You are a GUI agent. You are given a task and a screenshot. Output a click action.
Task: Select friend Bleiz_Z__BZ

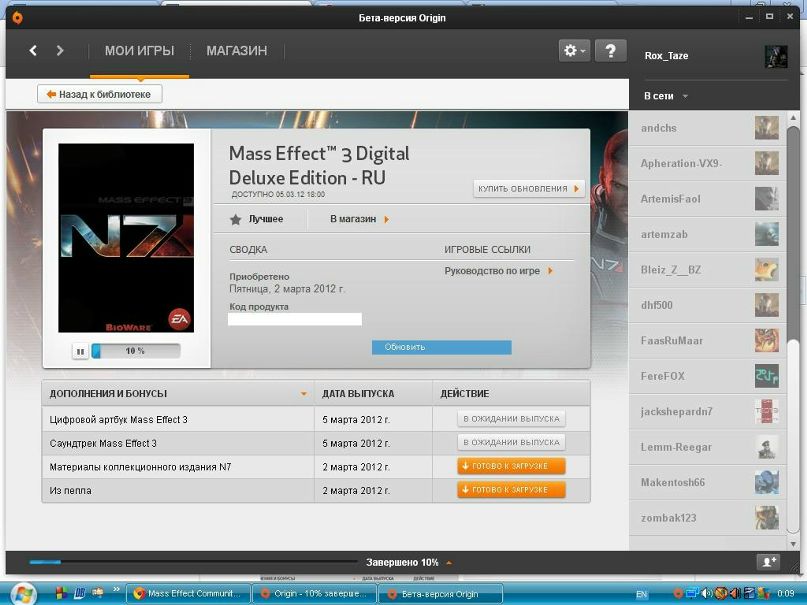[707, 270]
